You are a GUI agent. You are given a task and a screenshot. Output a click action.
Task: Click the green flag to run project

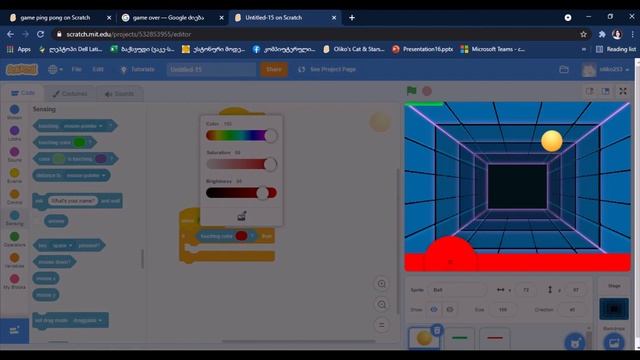[411, 91]
